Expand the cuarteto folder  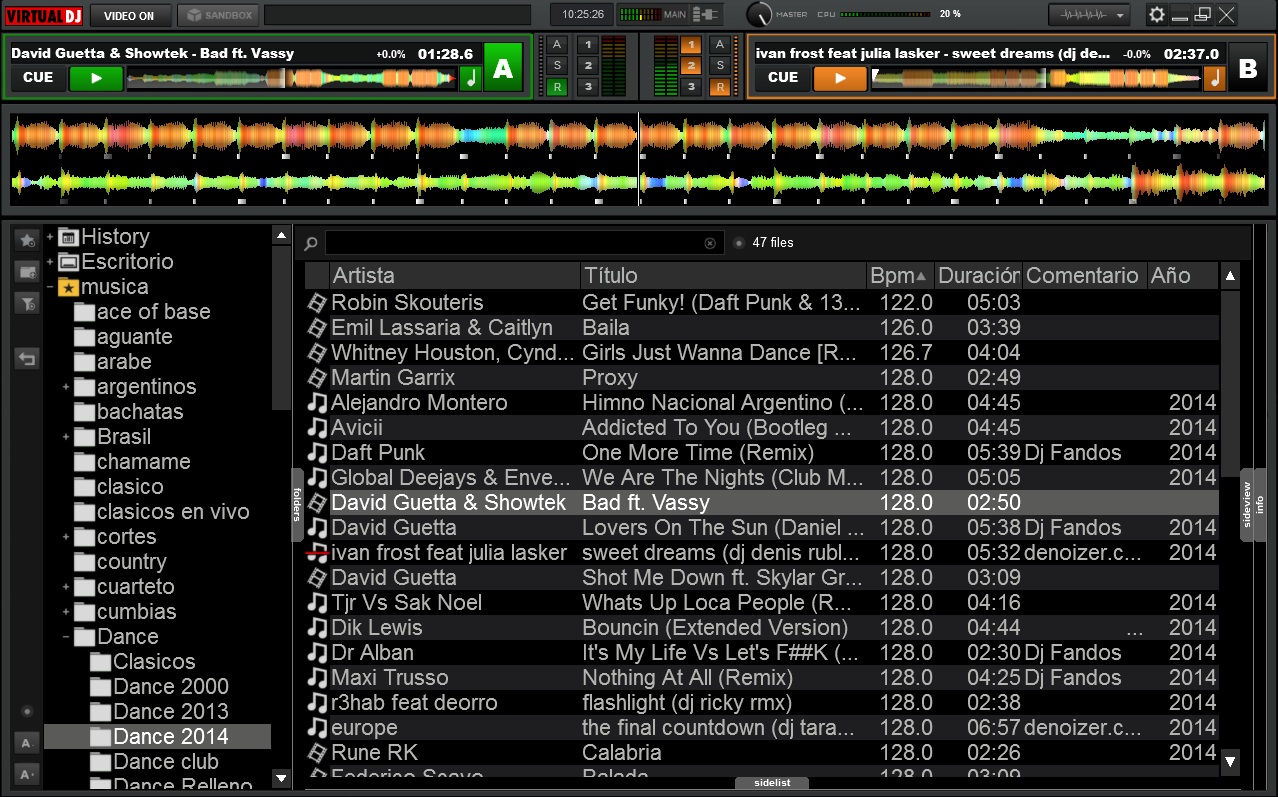coord(66,587)
